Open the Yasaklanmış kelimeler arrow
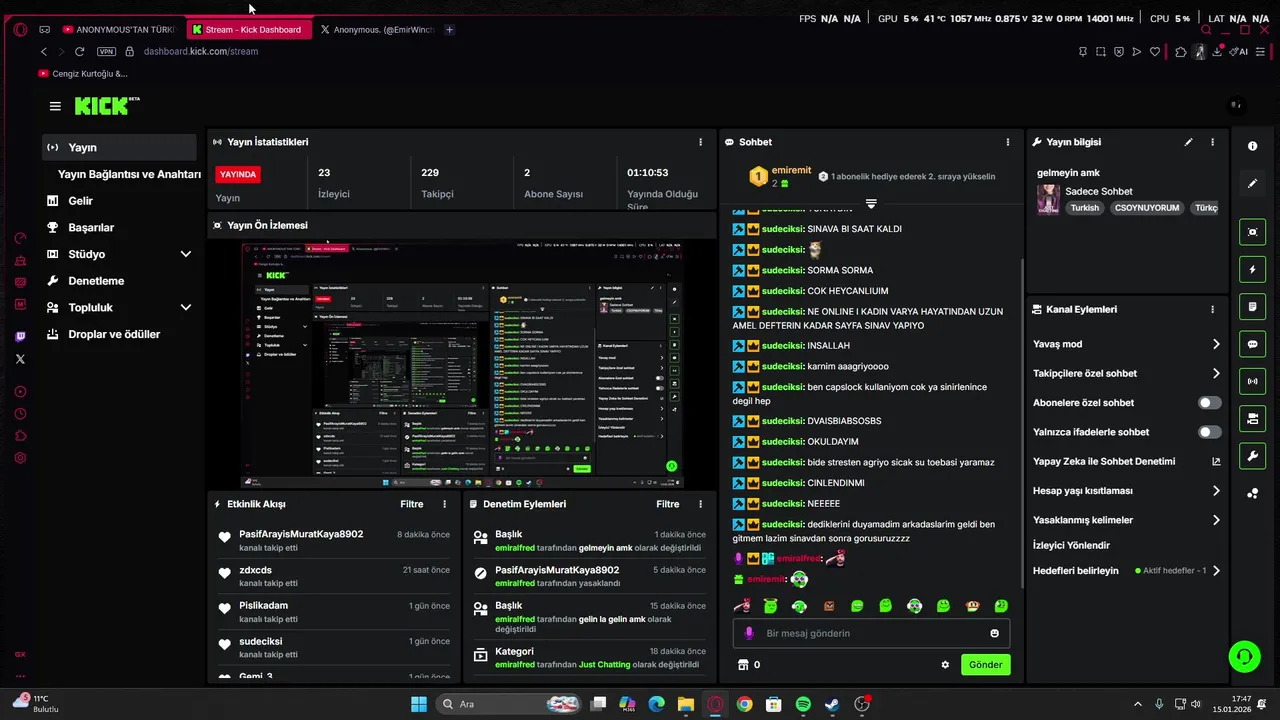The height and width of the screenshot is (720, 1280). (1216, 520)
